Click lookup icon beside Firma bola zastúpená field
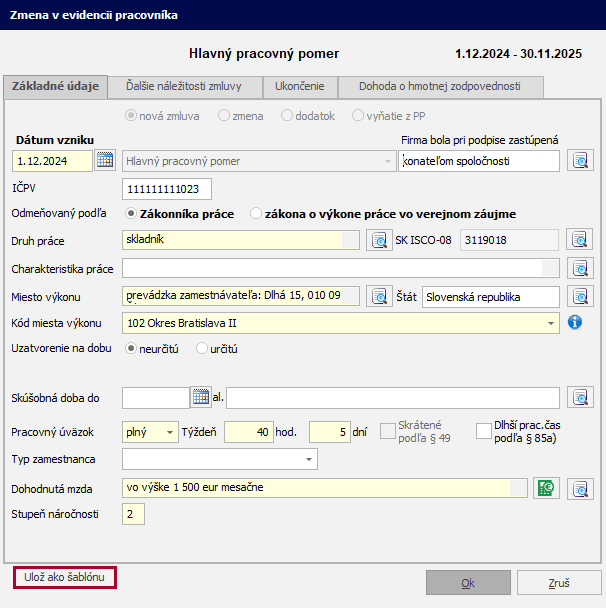 [x=581, y=160]
